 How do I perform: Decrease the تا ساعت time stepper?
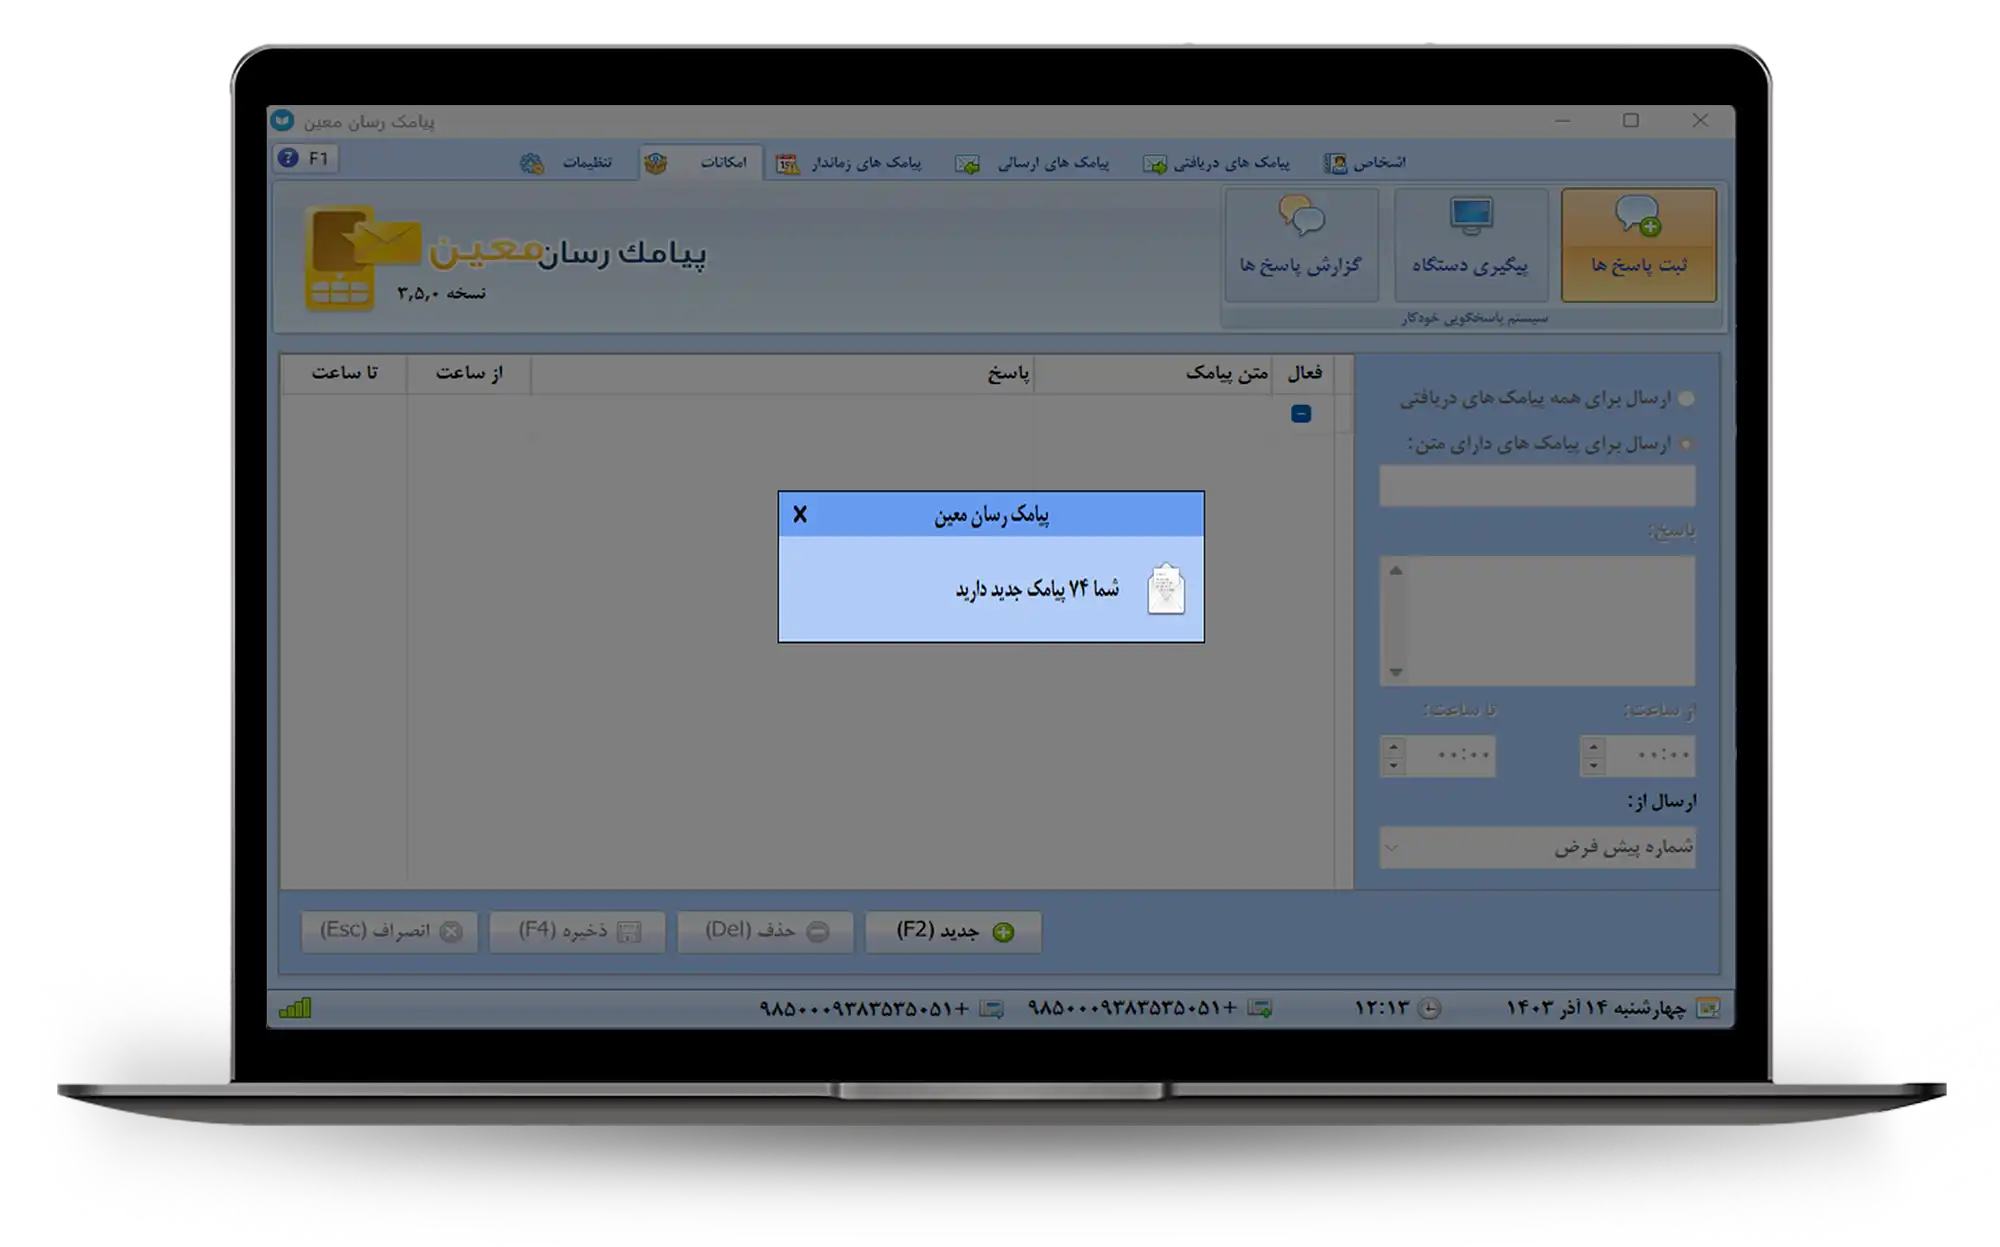(1393, 767)
